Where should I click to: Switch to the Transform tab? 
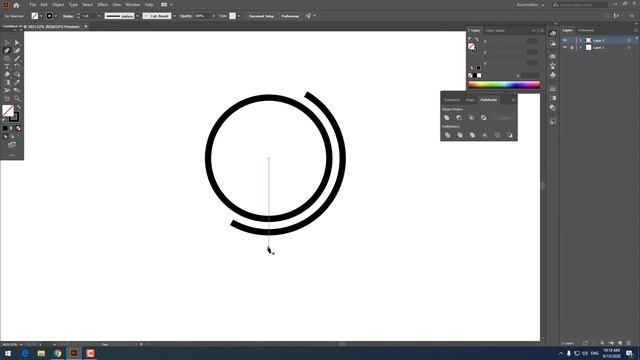pos(452,100)
